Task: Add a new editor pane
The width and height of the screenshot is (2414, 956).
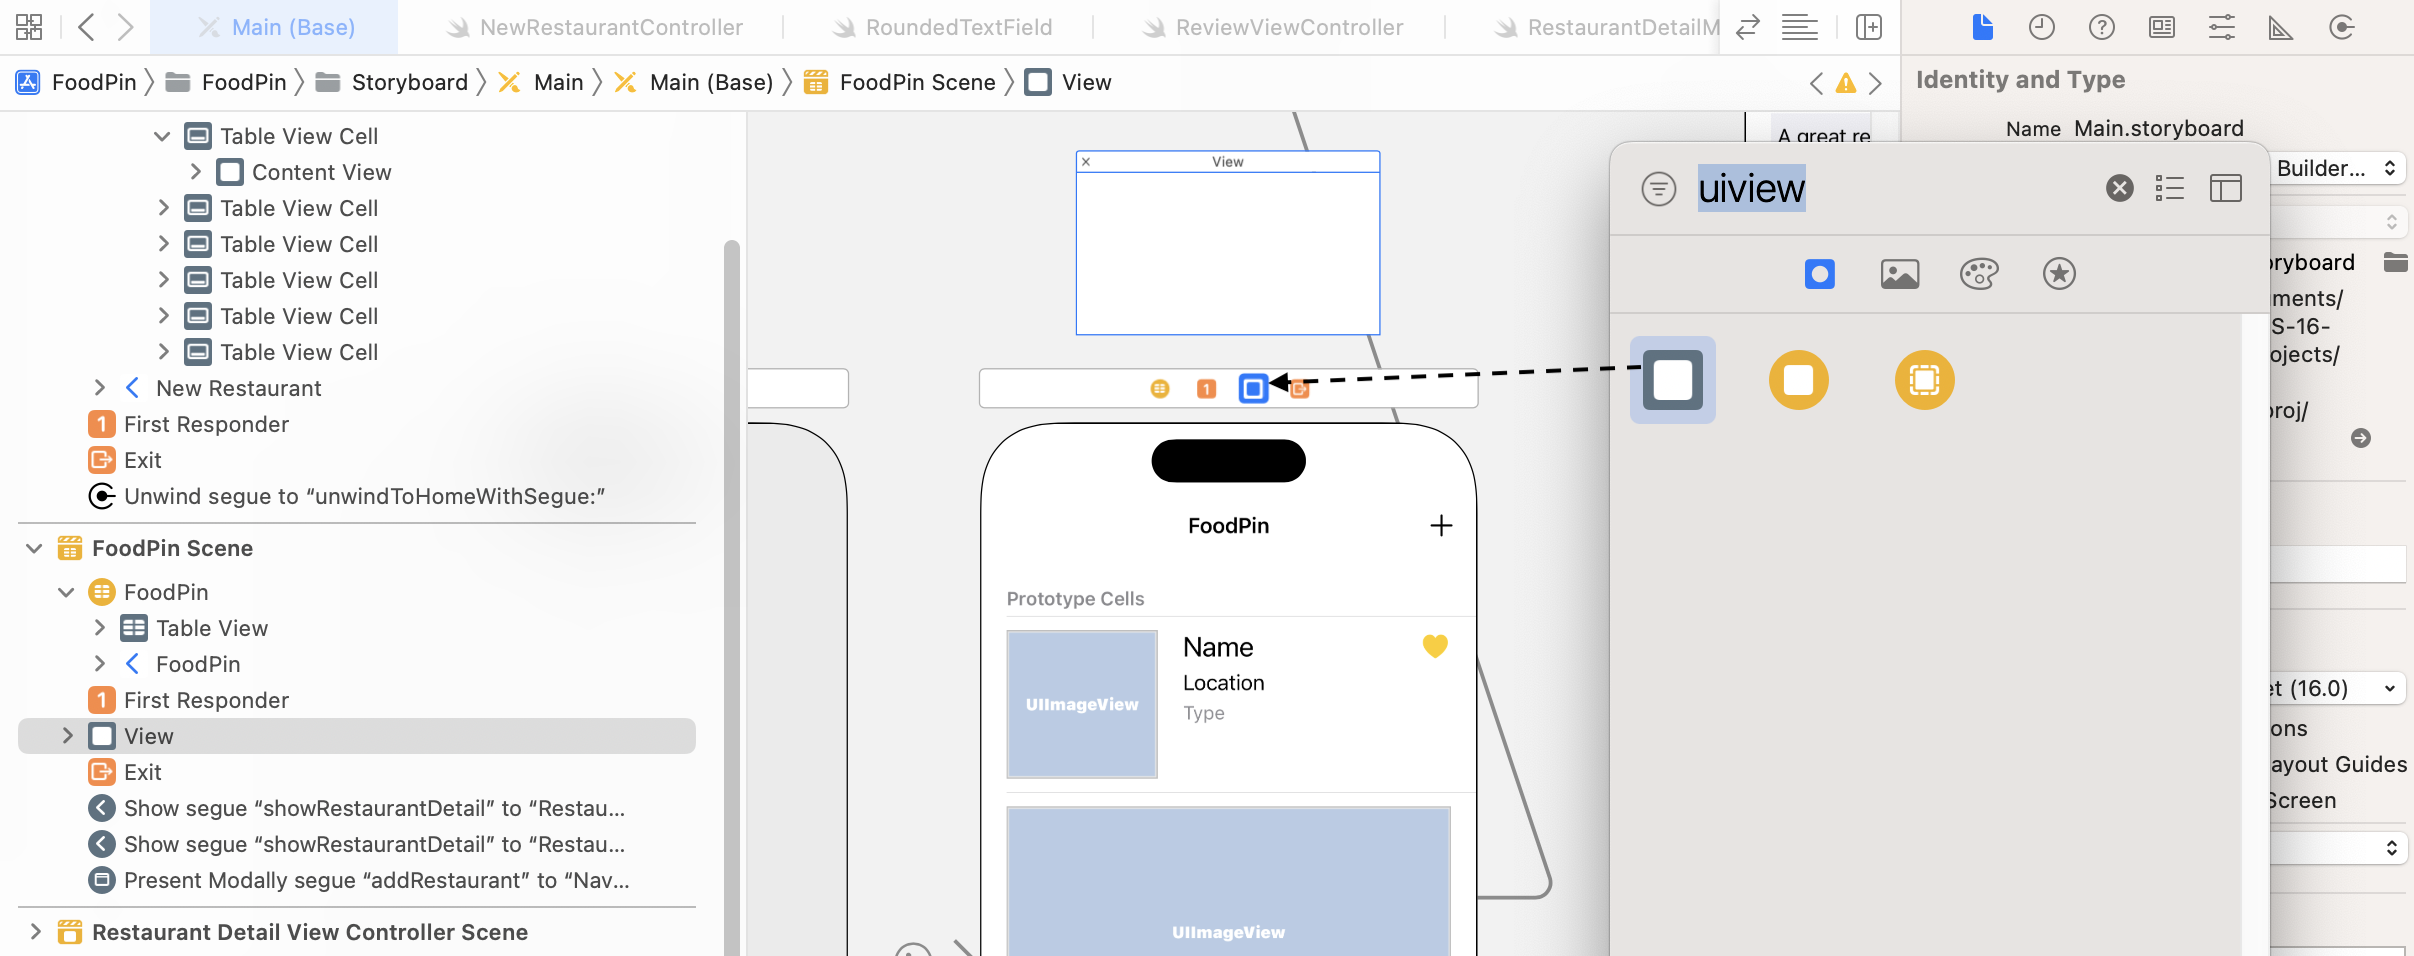Action: click(x=1869, y=27)
